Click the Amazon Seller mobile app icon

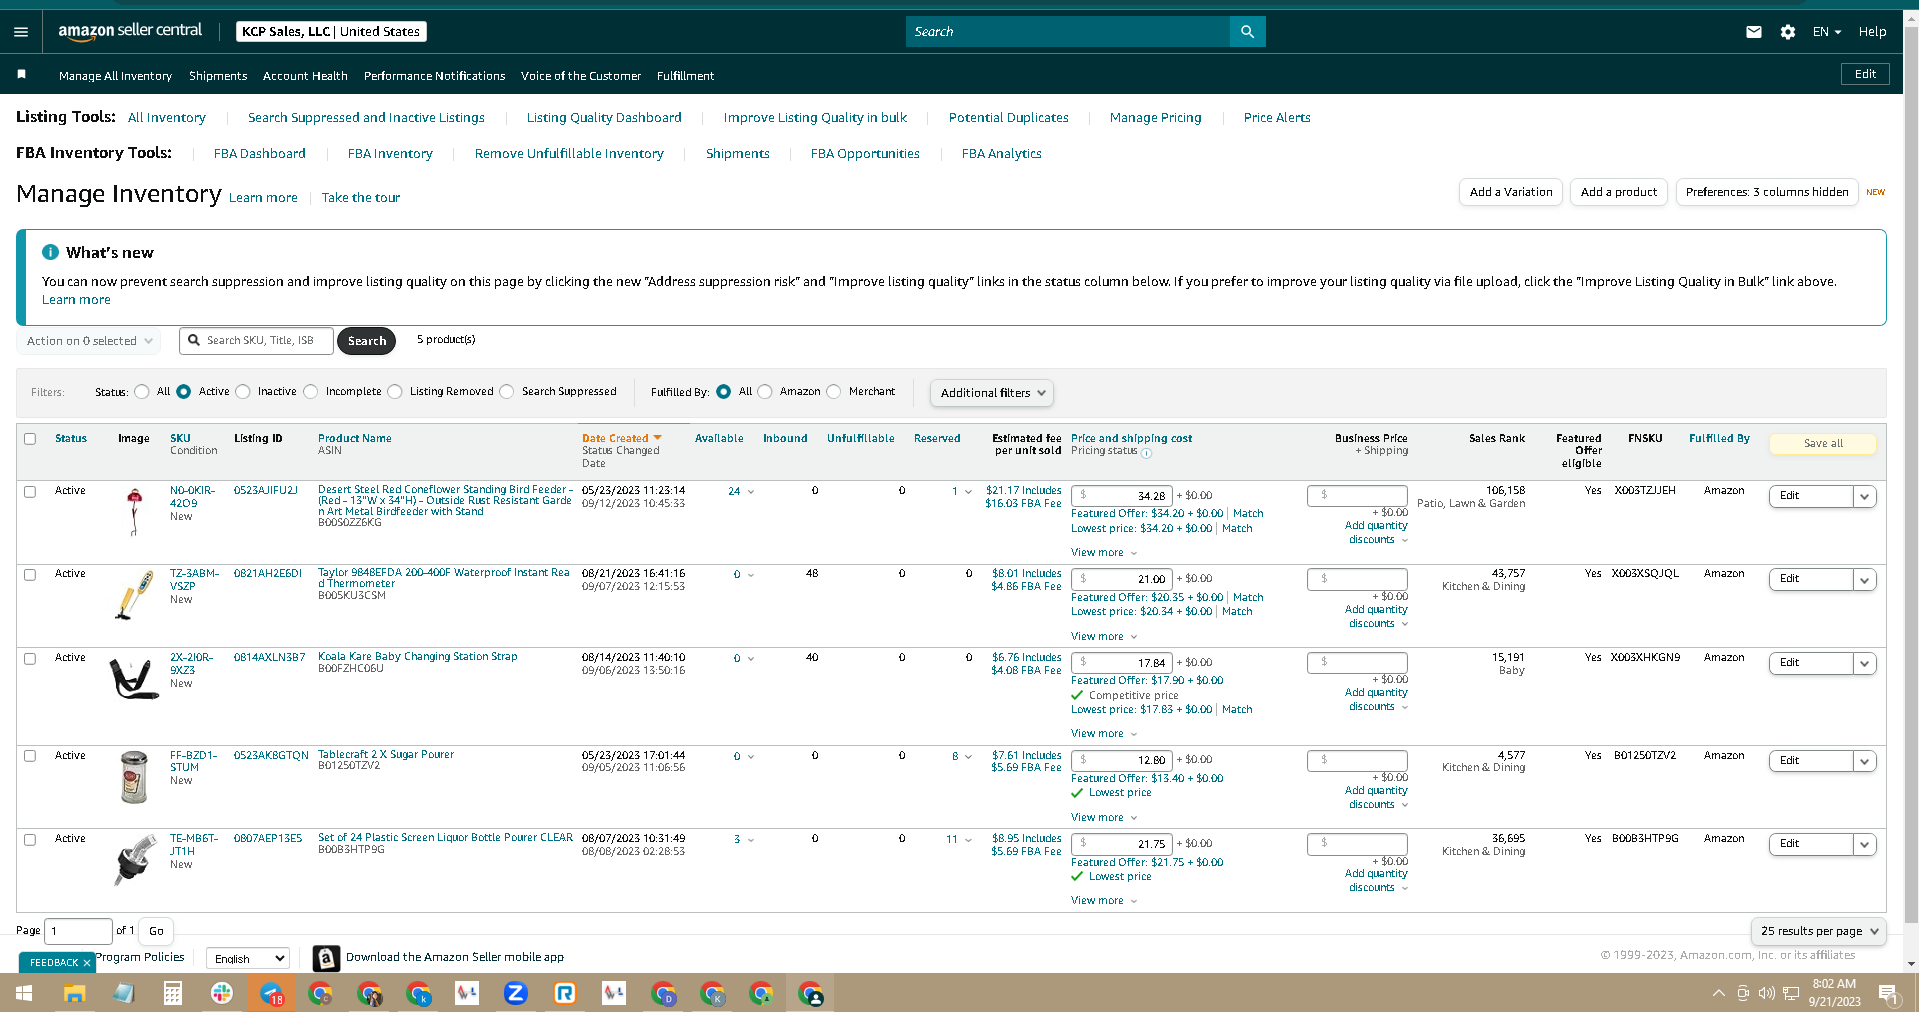coord(326,958)
